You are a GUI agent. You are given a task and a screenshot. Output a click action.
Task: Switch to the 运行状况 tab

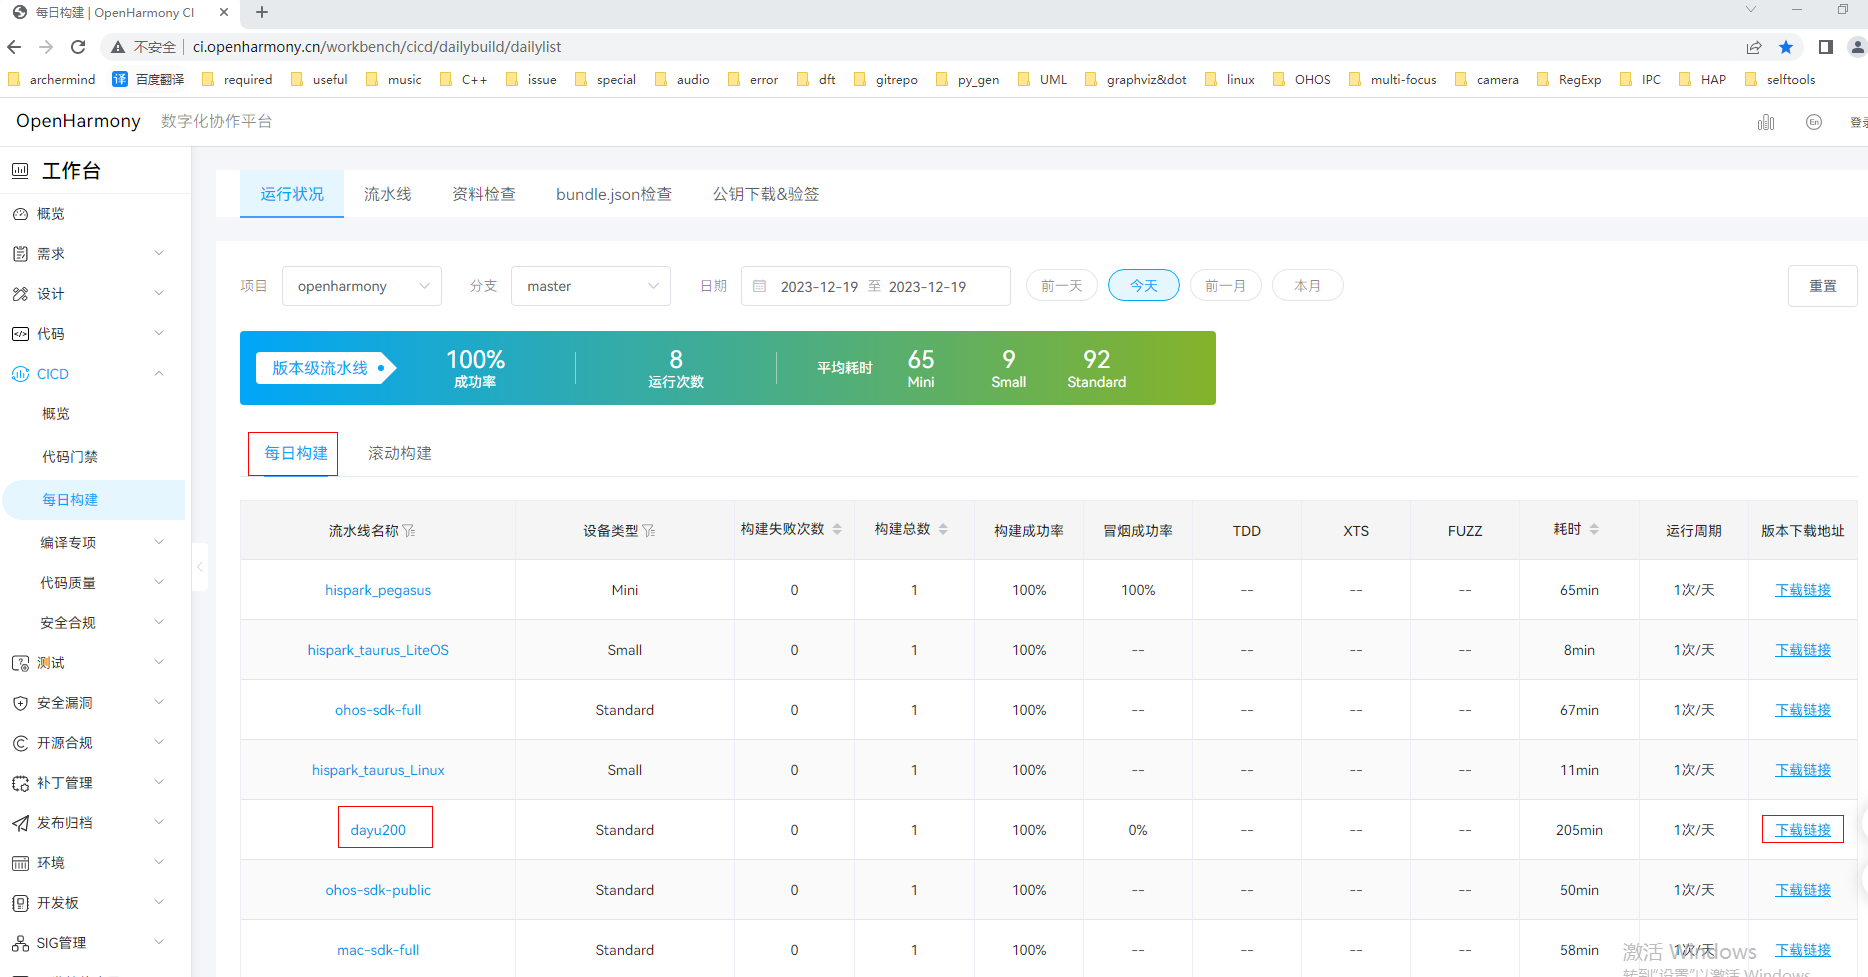coord(292,194)
